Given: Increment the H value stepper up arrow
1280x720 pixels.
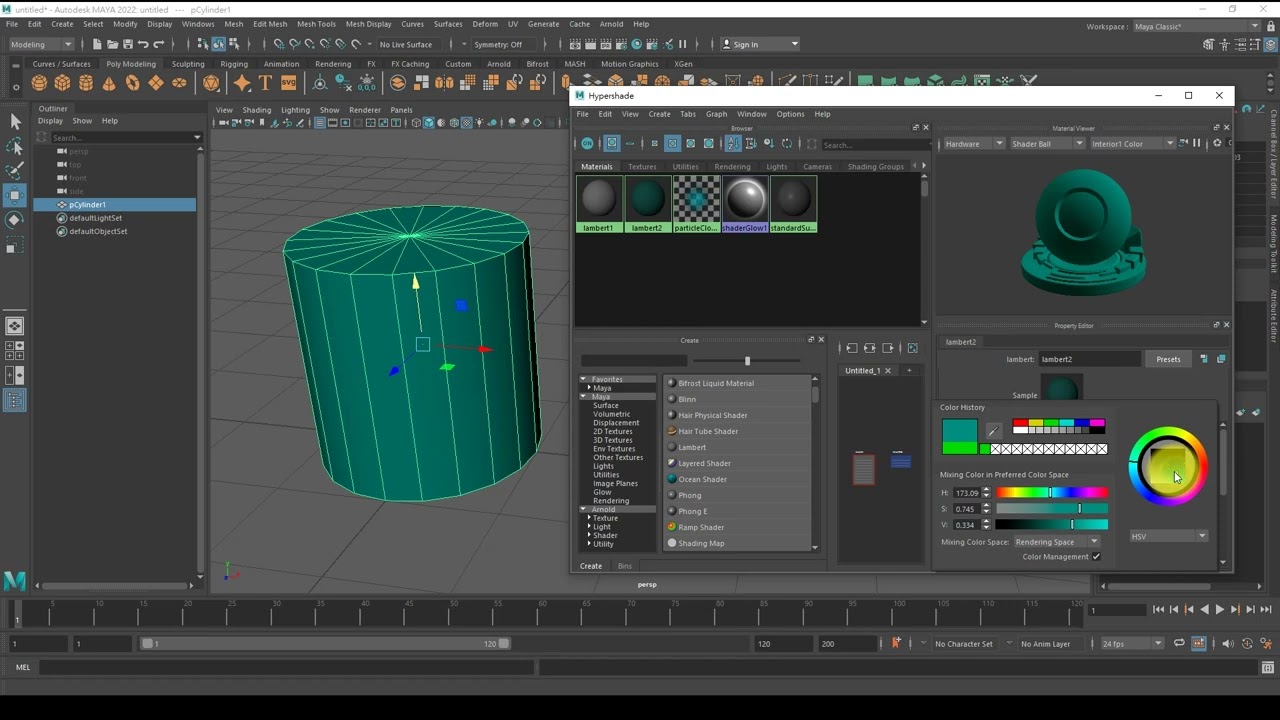Looking at the screenshot, I should click(x=986, y=490).
